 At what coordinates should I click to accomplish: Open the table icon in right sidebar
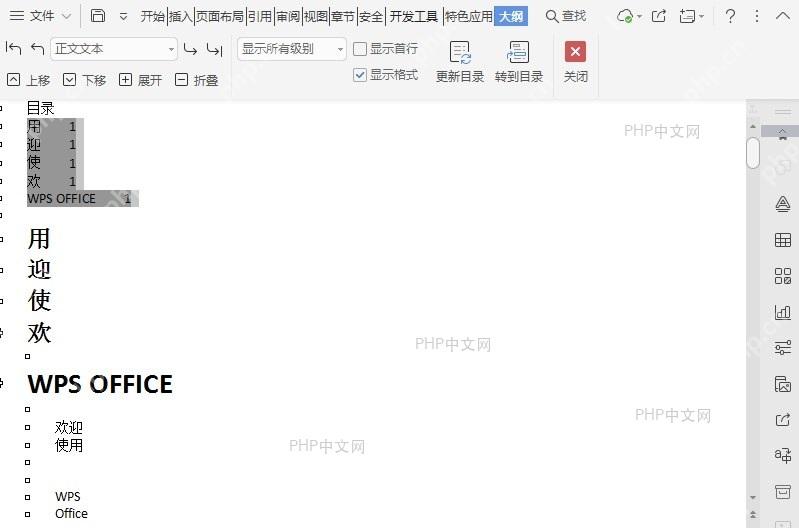pyautogui.click(x=783, y=240)
